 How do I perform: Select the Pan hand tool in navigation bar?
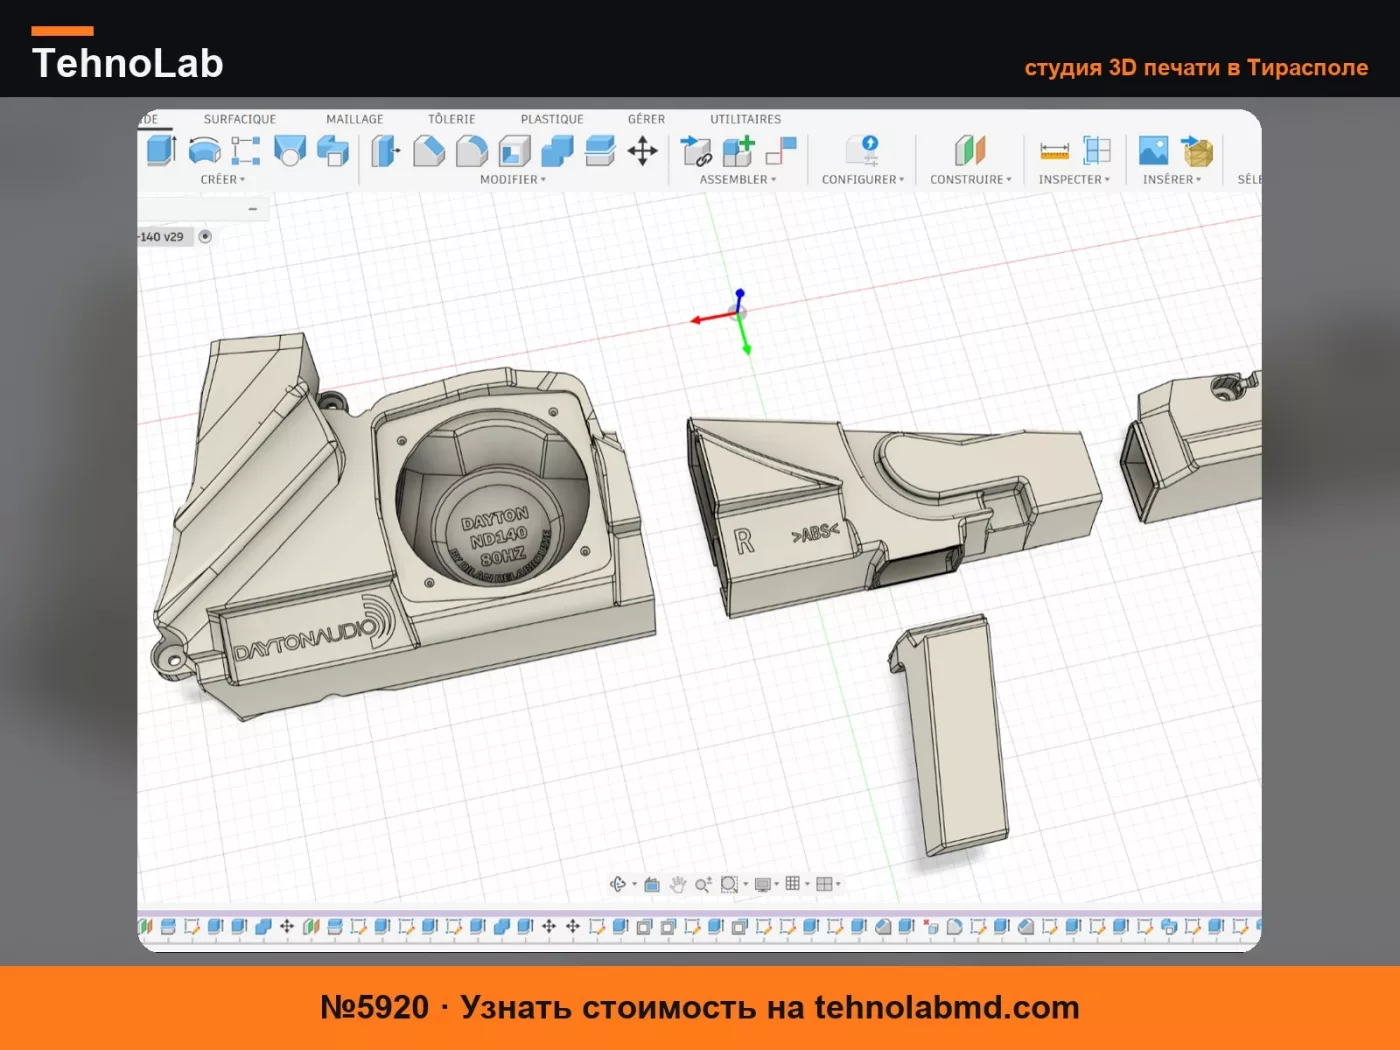pyautogui.click(x=678, y=884)
